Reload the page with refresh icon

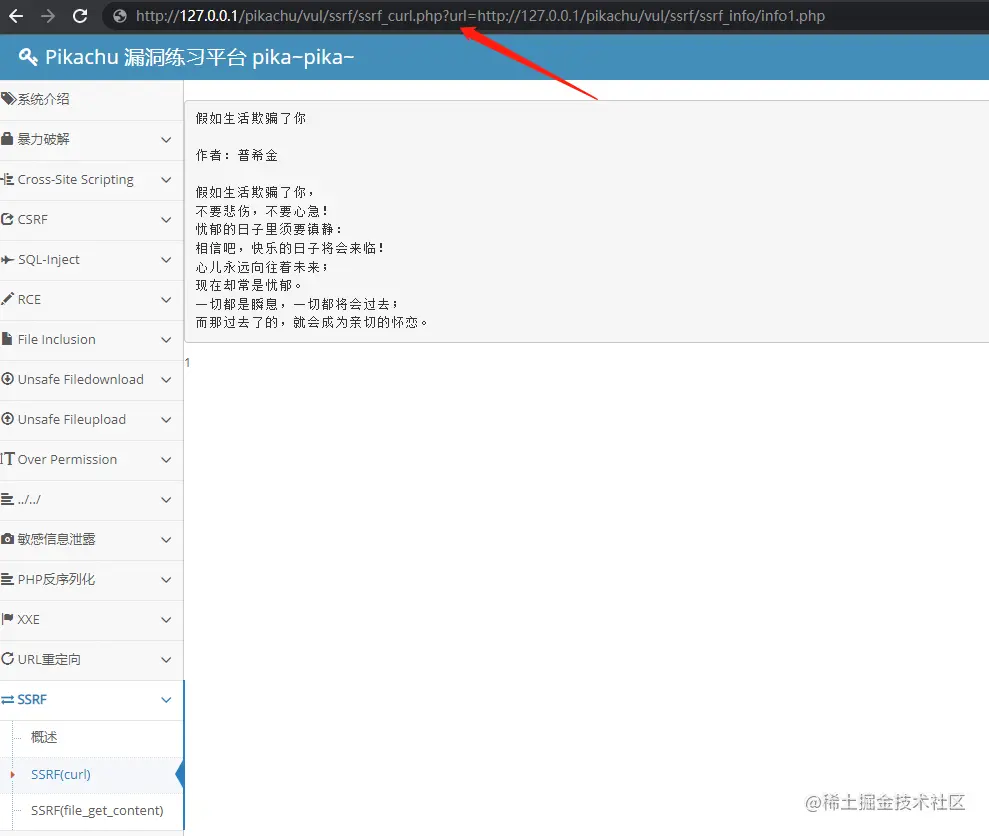point(80,16)
